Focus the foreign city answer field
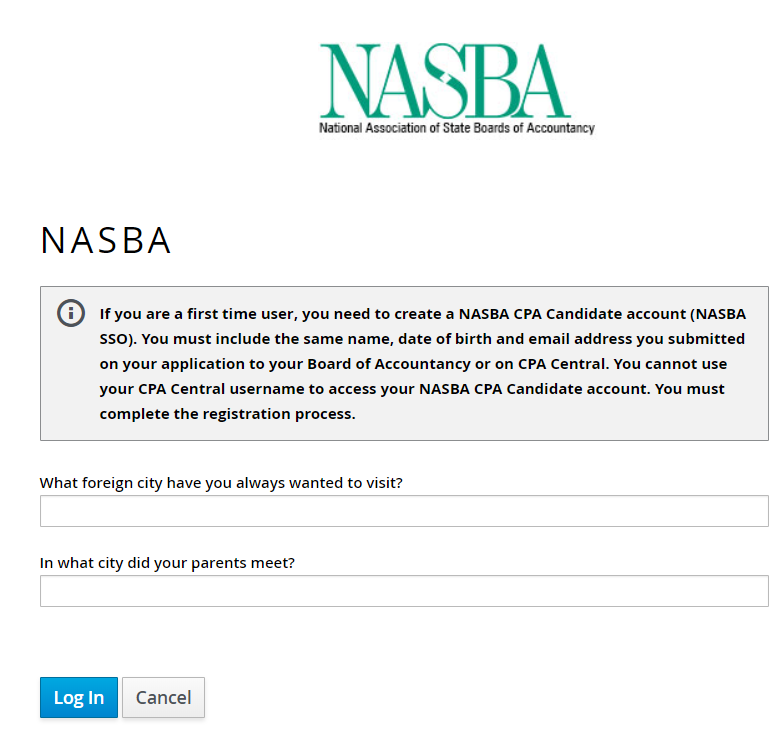 click(x=404, y=511)
